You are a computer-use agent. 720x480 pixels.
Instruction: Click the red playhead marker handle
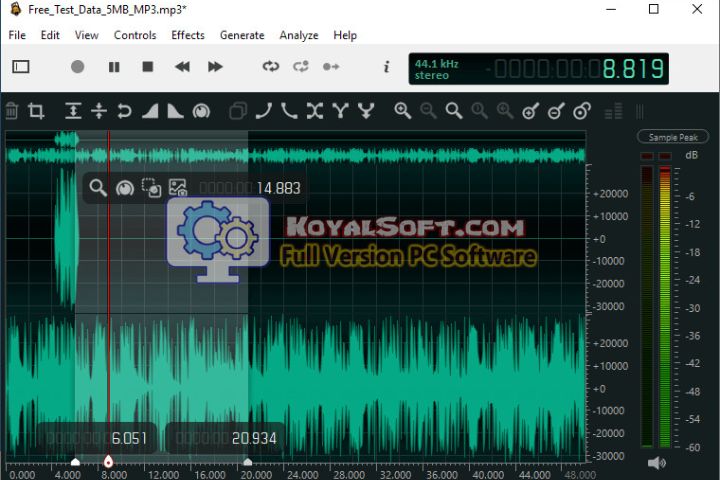pos(108,461)
